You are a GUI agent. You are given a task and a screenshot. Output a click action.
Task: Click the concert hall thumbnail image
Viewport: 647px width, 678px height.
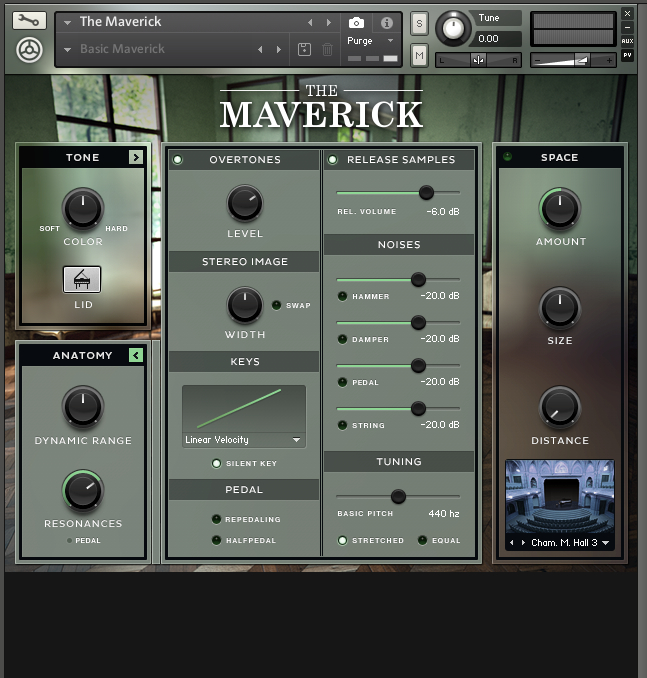[x=560, y=498]
